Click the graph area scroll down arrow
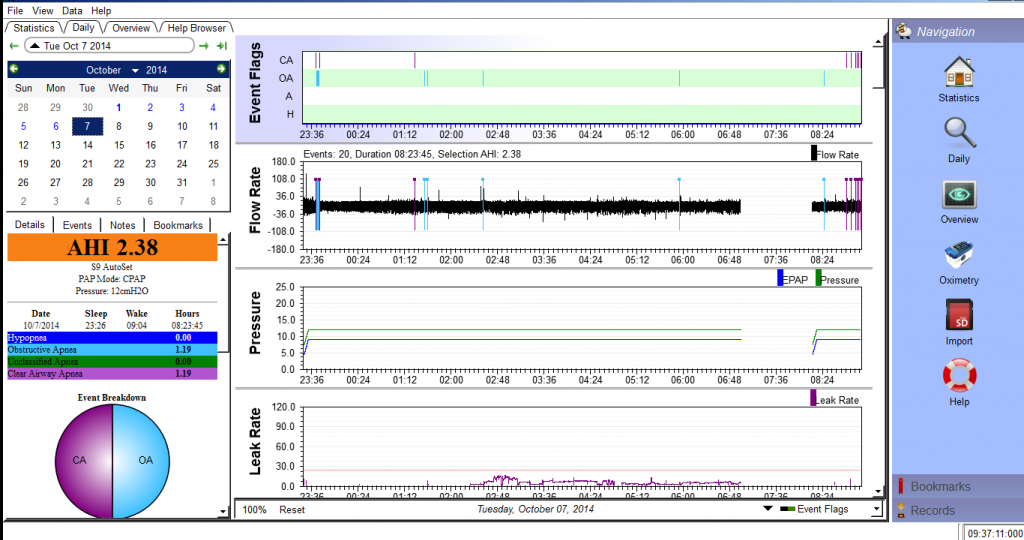Image resolution: width=1024 pixels, height=540 pixels. pyautogui.click(x=878, y=491)
